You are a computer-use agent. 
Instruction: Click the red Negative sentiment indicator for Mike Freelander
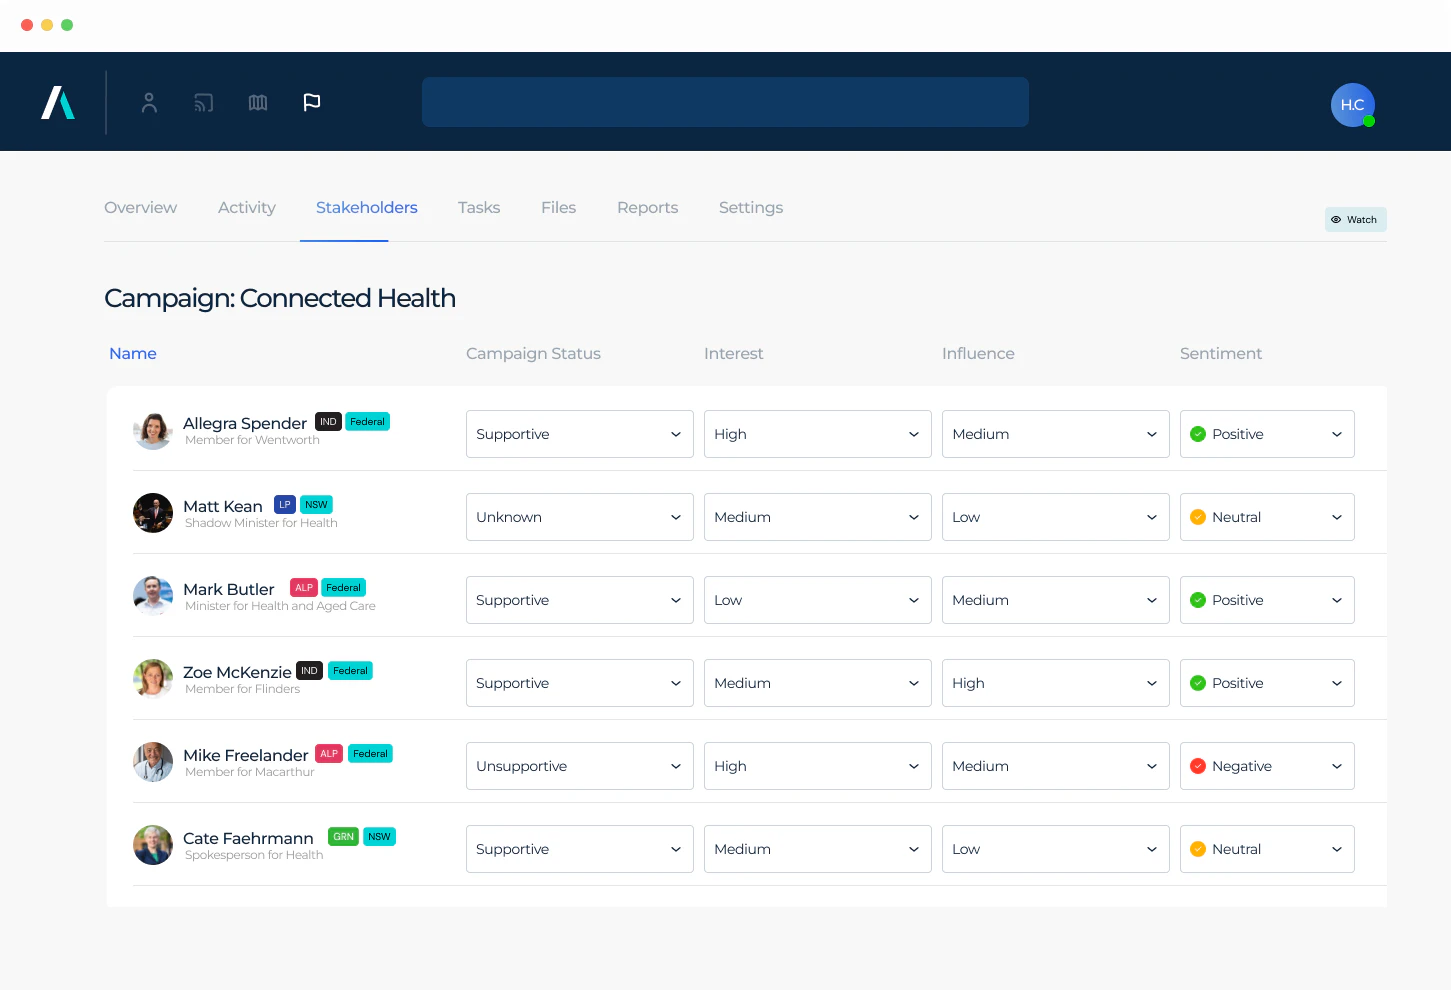[x=1198, y=765]
